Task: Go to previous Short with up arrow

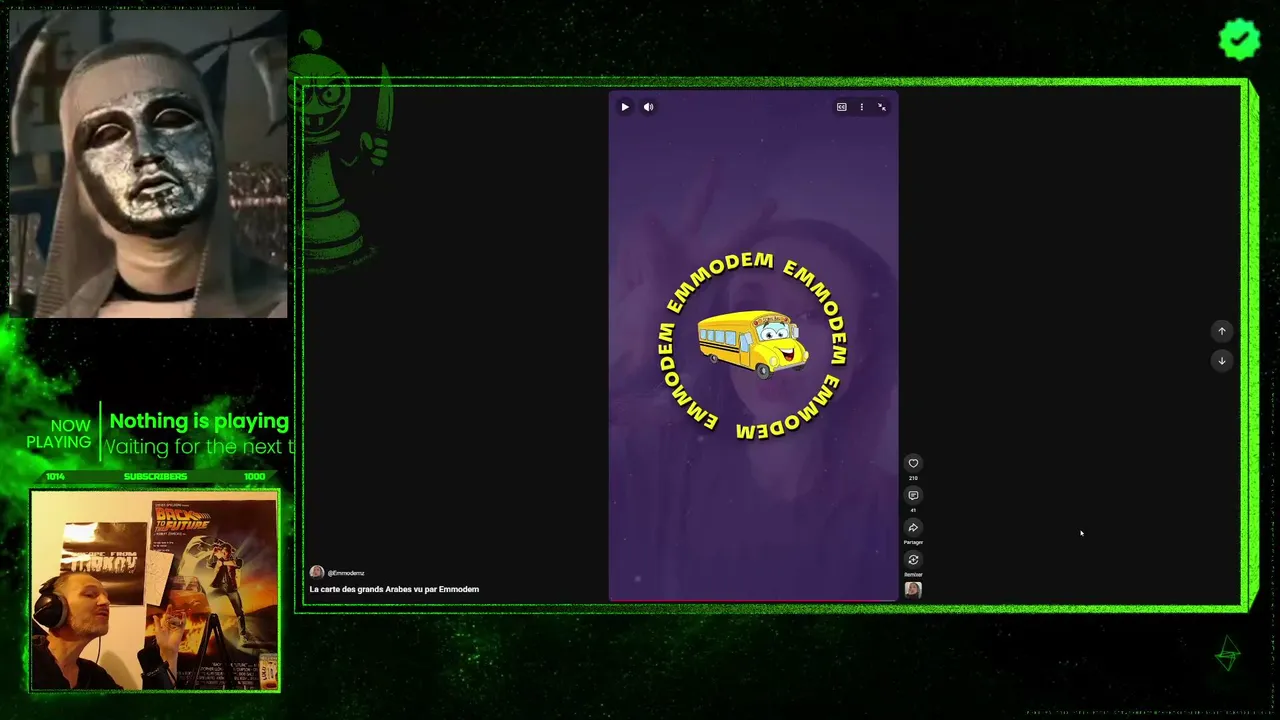Action: 1221,331
